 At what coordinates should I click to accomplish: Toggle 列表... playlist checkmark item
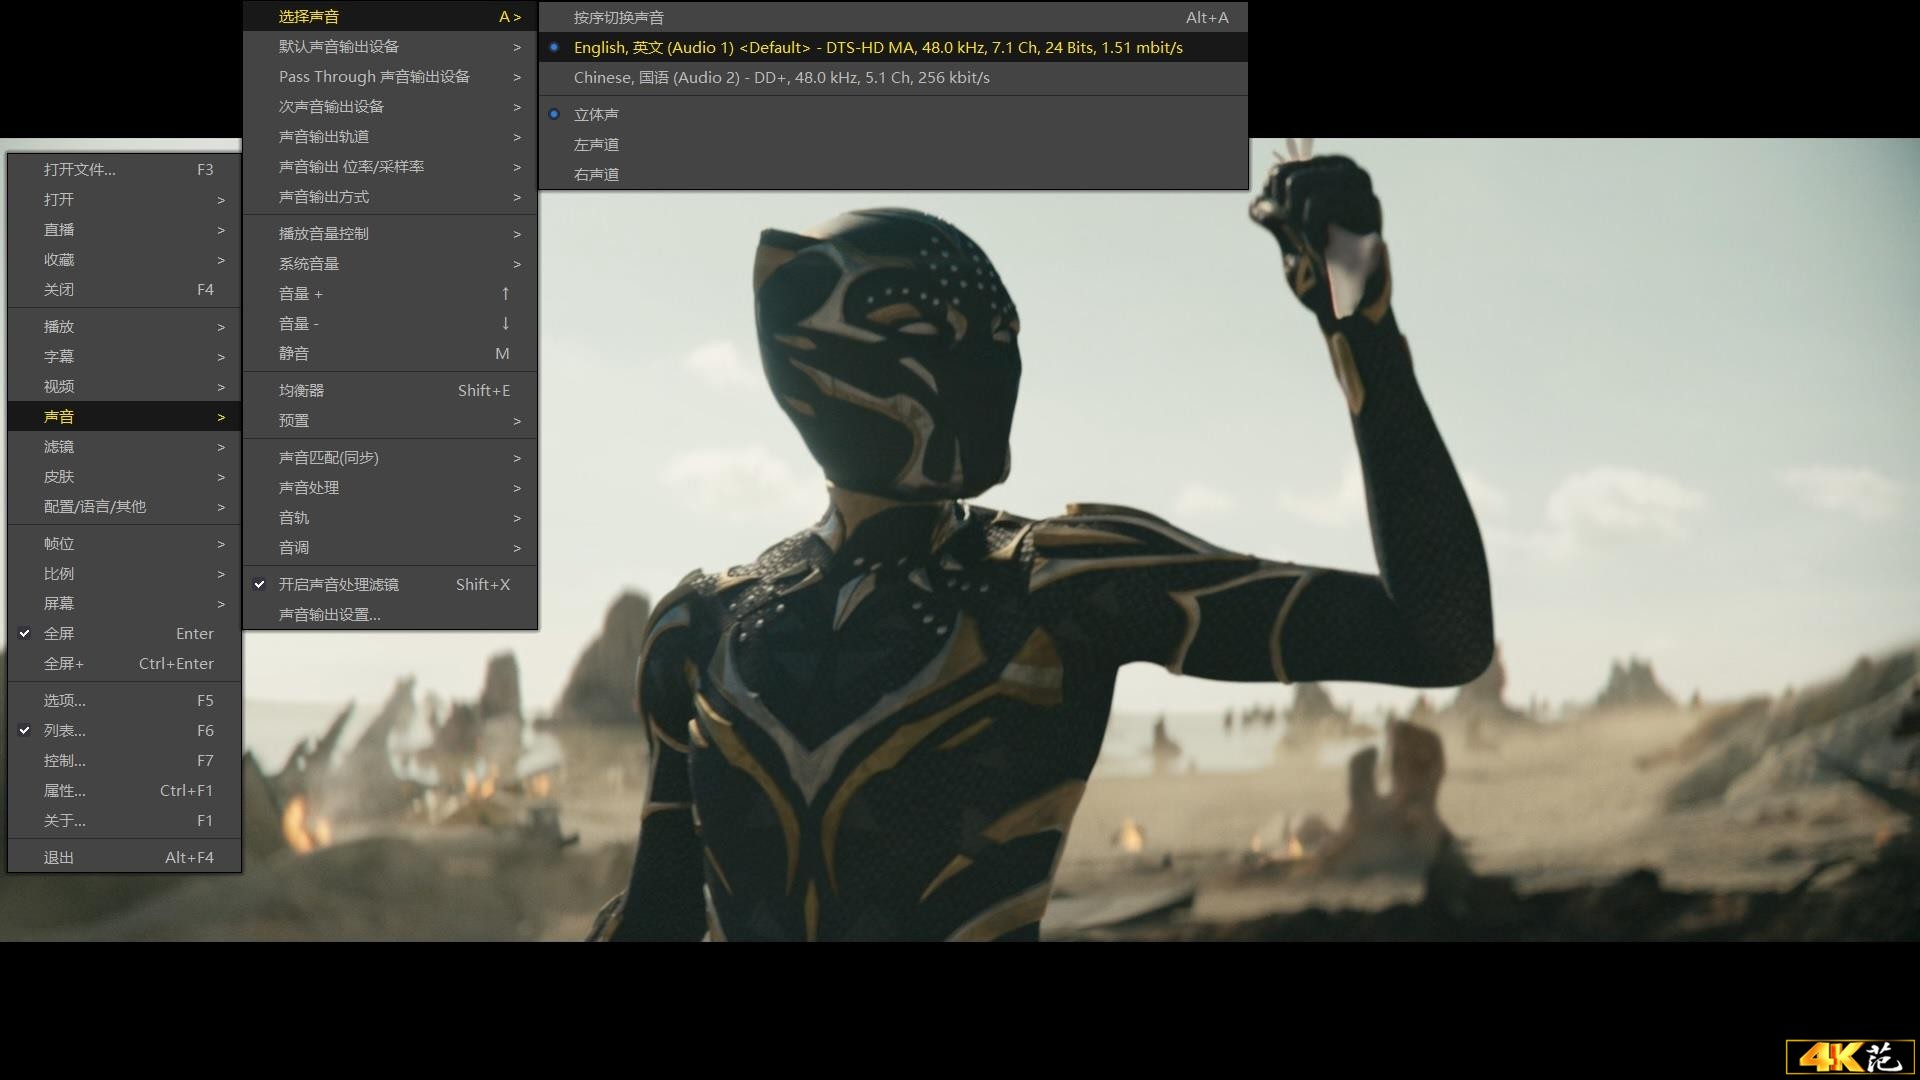(x=124, y=730)
